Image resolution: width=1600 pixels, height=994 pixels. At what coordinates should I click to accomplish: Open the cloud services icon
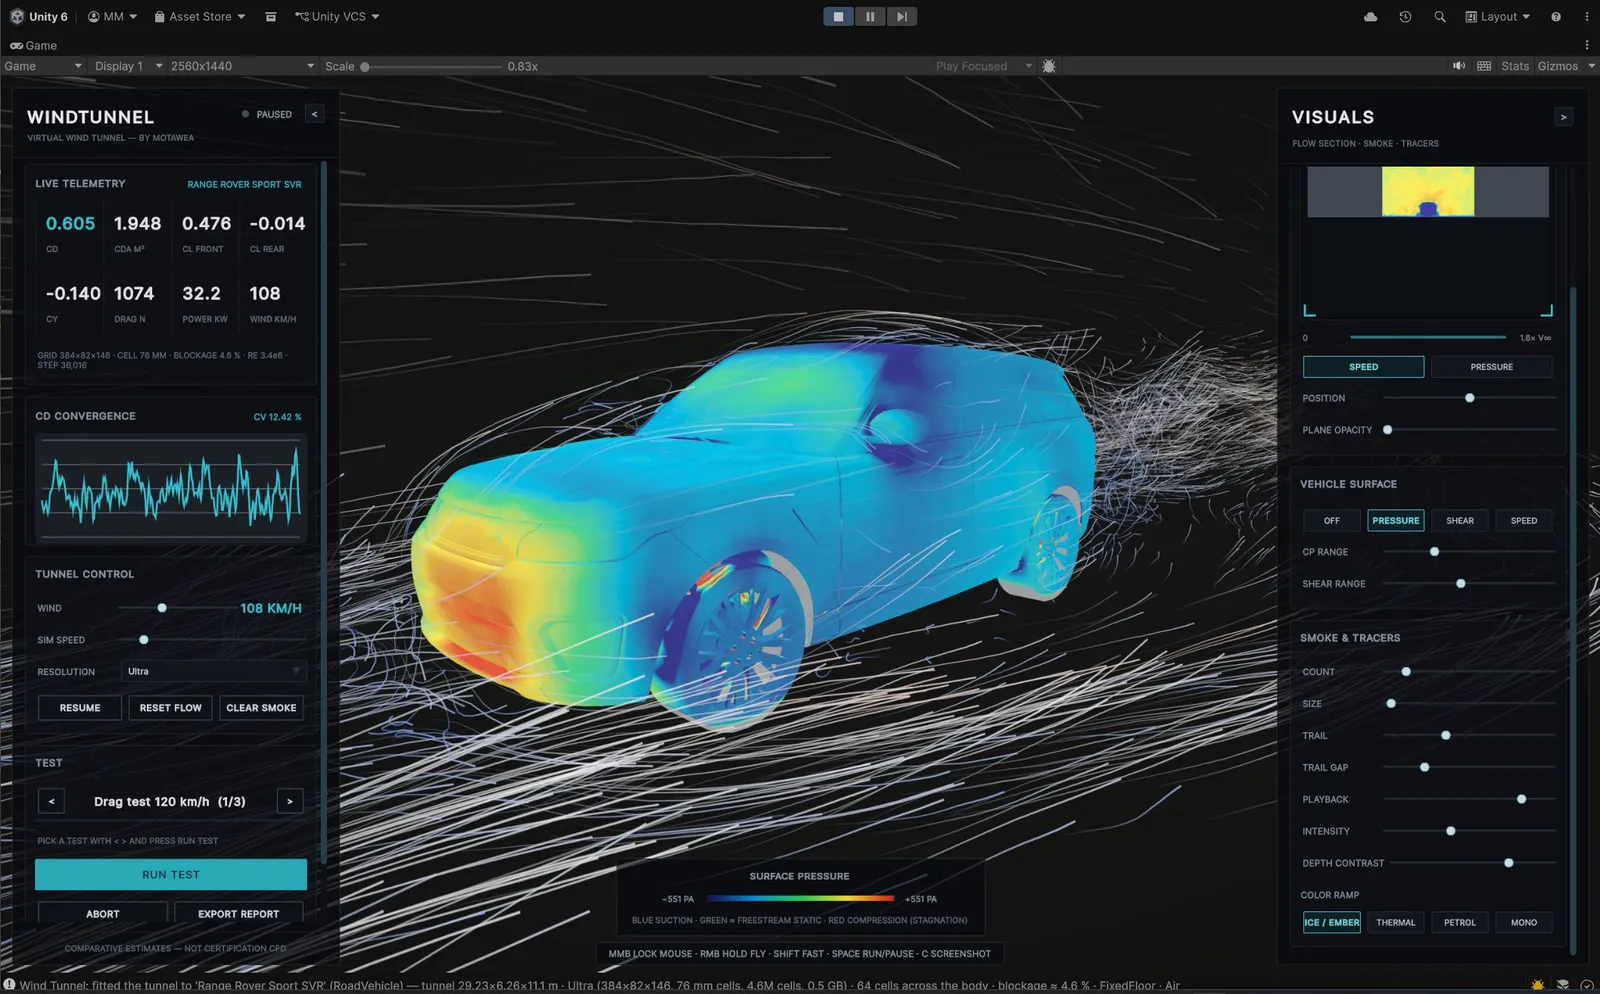(1370, 17)
